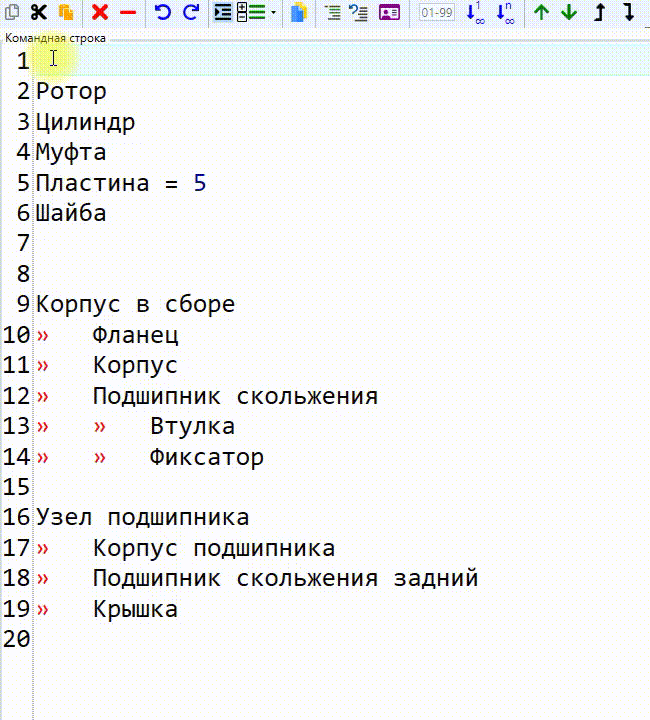Click the text Муфта
The image size is (650, 720).
pyautogui.click(x=71, y=152)
